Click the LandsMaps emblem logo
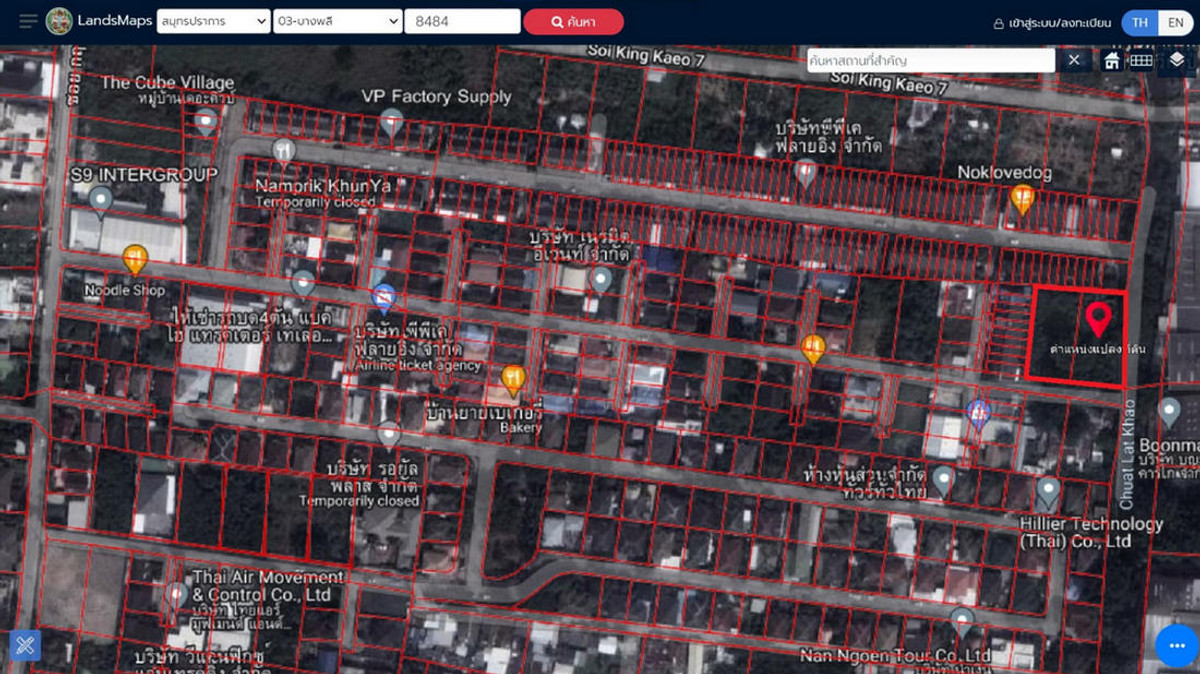The image size is (1200, 674). point(59,21)
